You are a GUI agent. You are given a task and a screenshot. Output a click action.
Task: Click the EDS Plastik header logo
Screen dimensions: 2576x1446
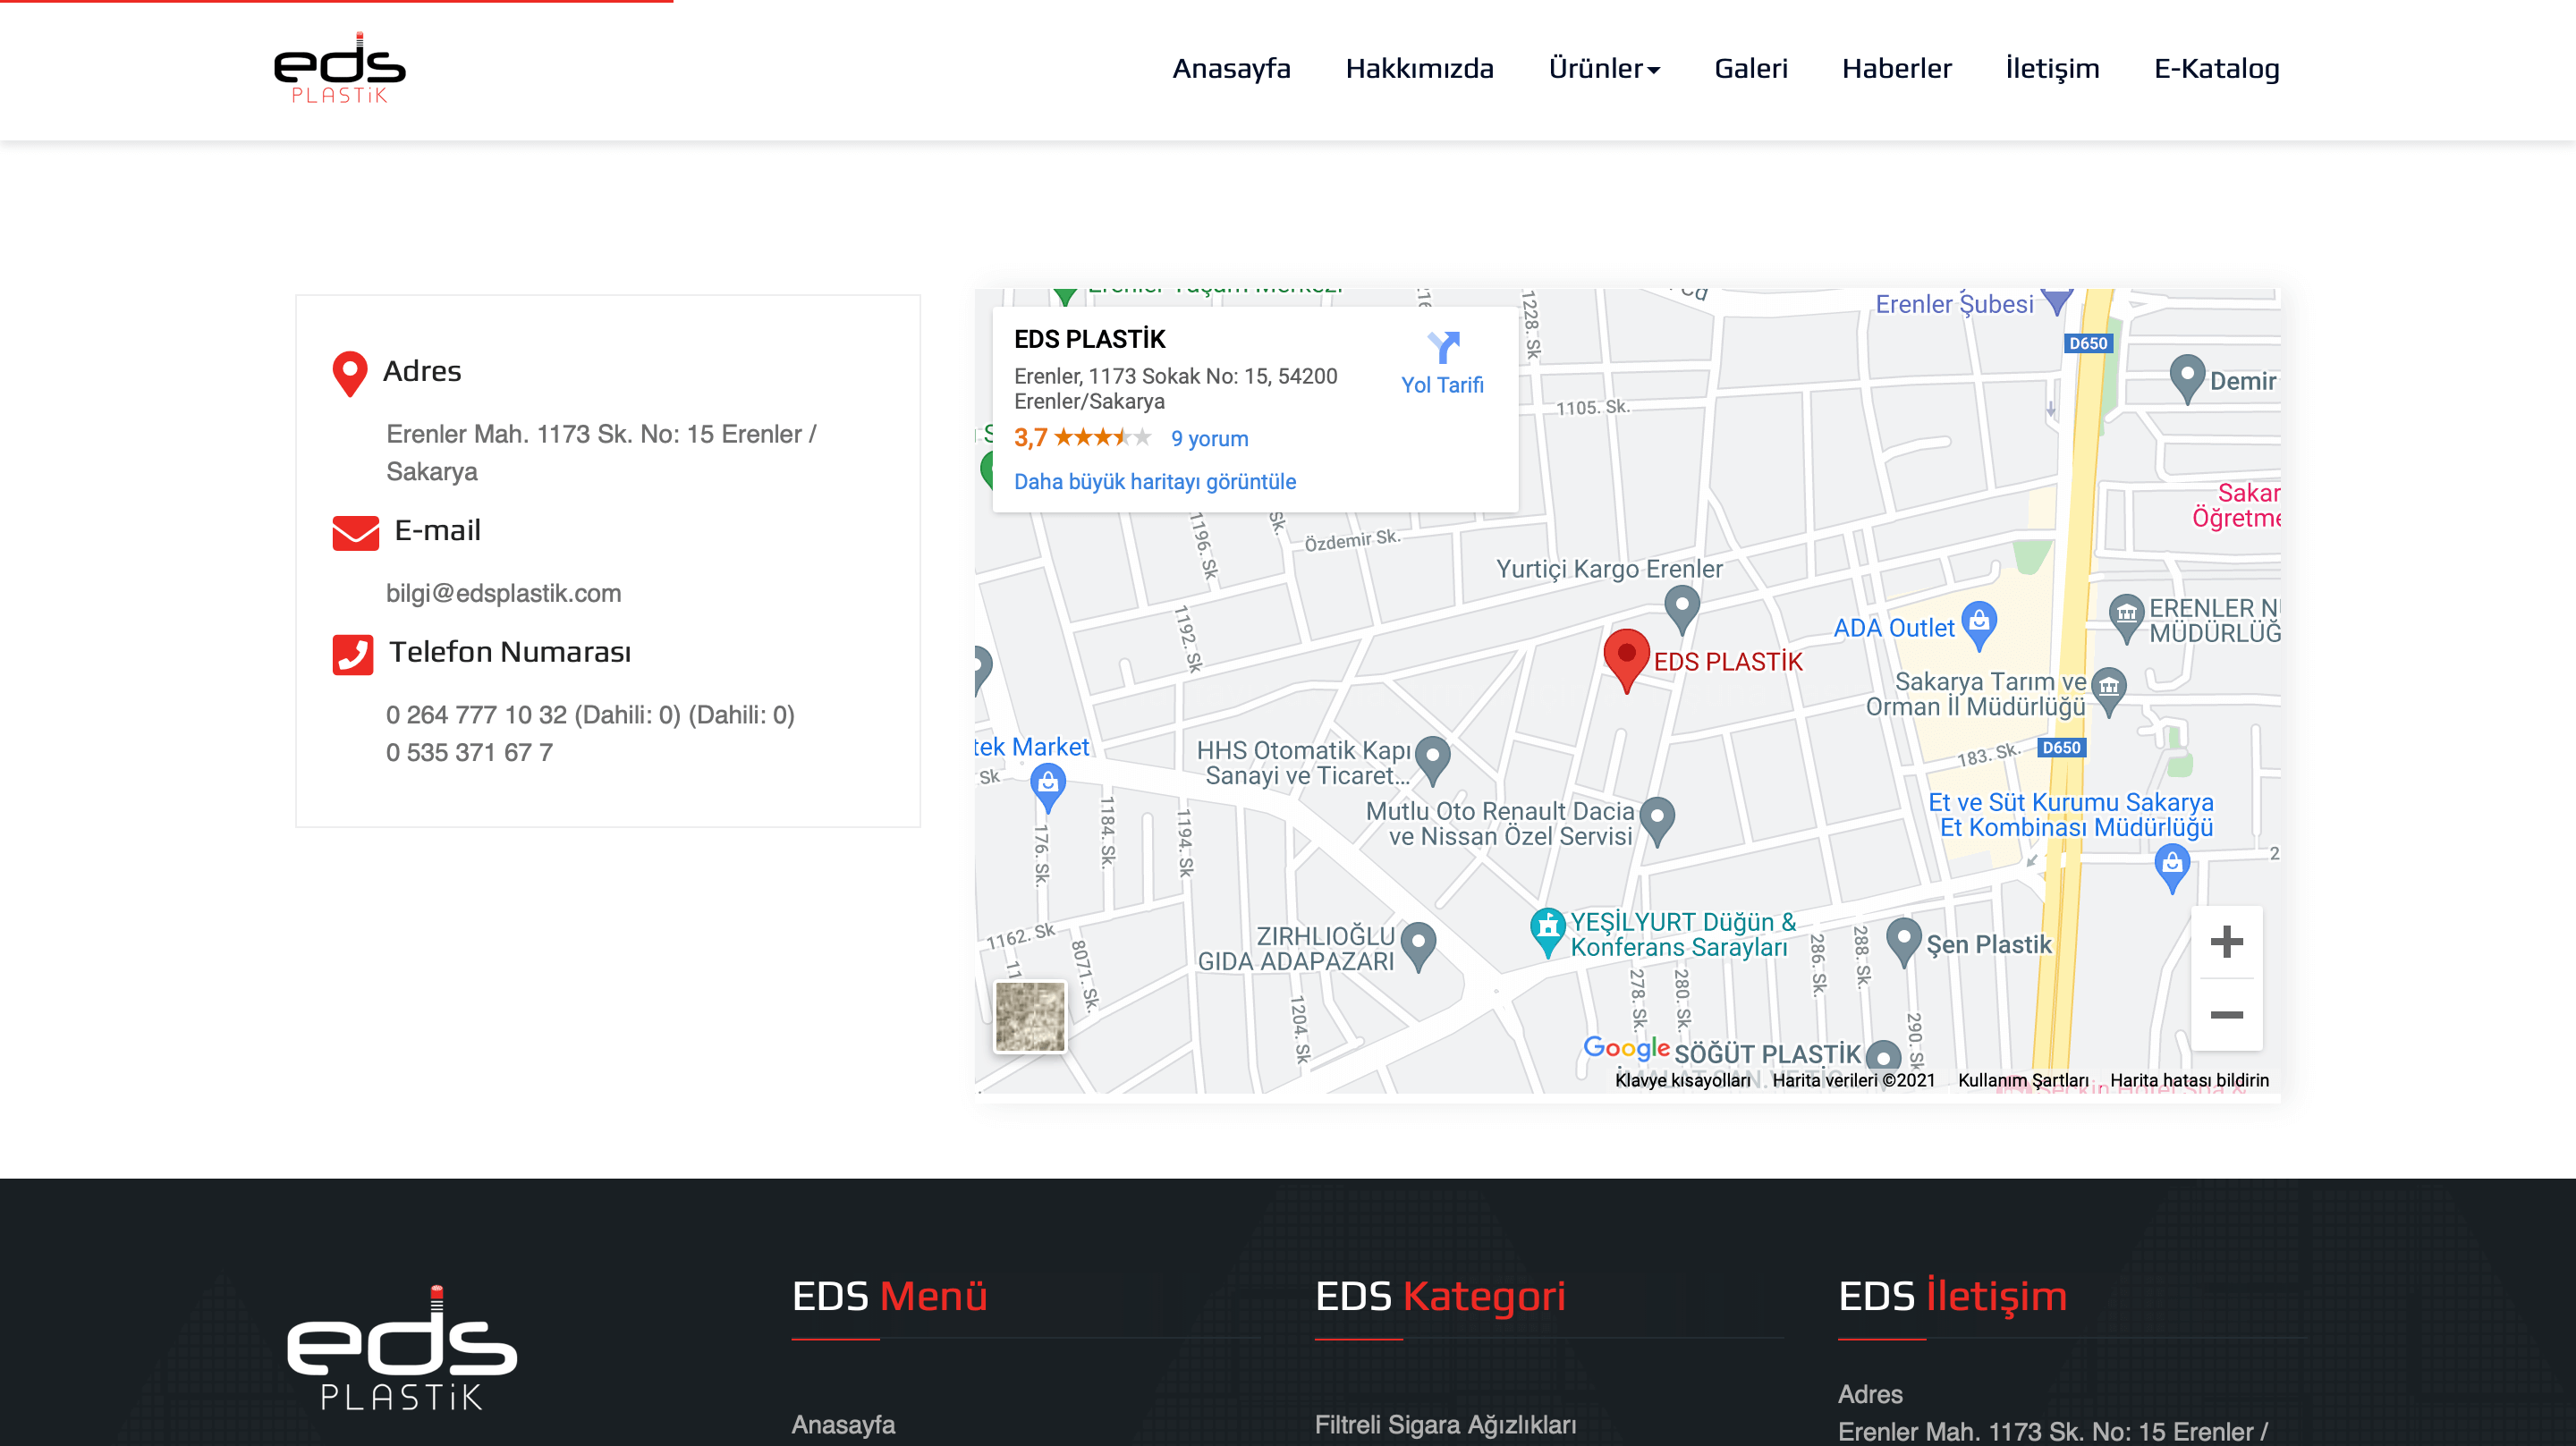tap(340, 68)
